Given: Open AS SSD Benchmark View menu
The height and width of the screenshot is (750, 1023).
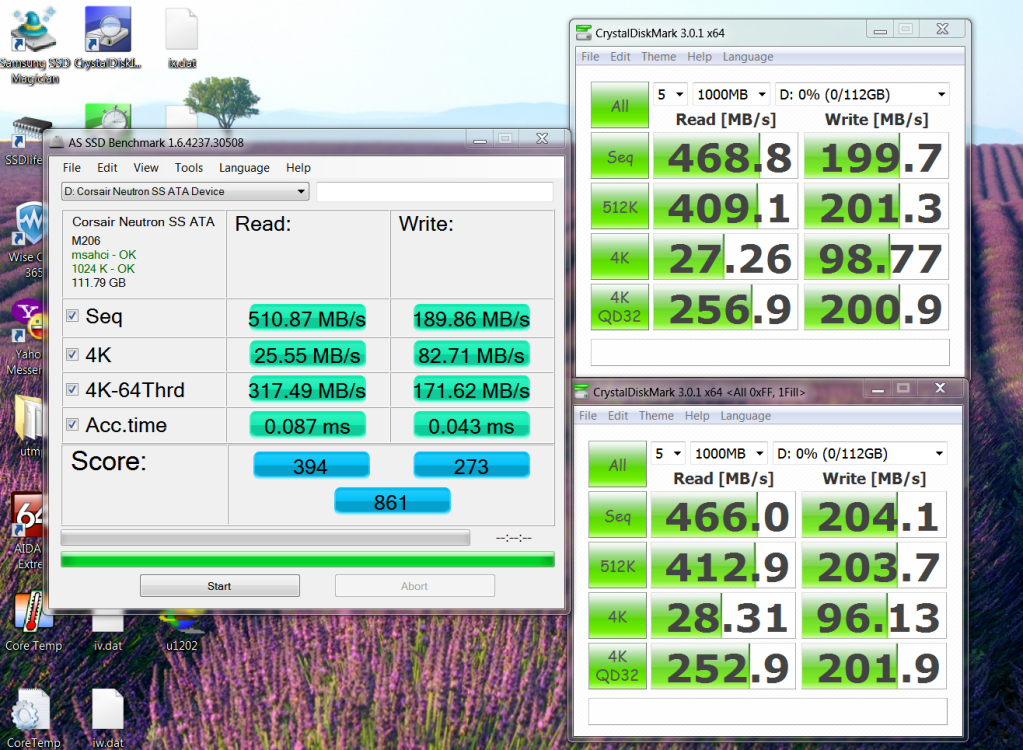Looking at the screenshot, I should [x=146, y=168].
